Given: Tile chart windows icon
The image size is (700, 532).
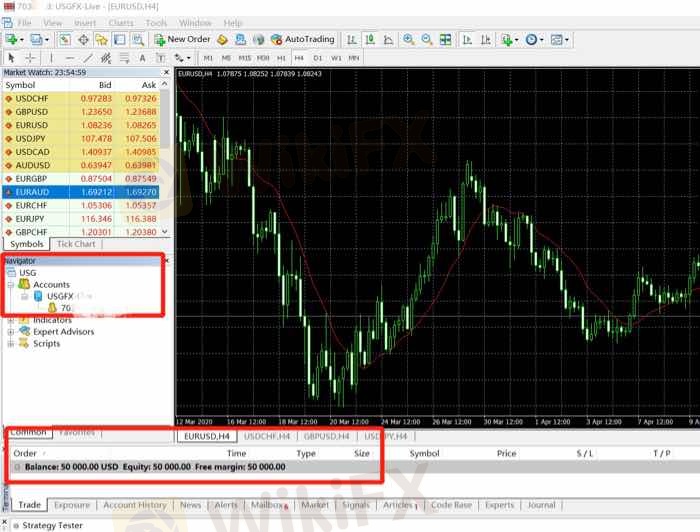Looking at the screenshot, I should point(446,40).
